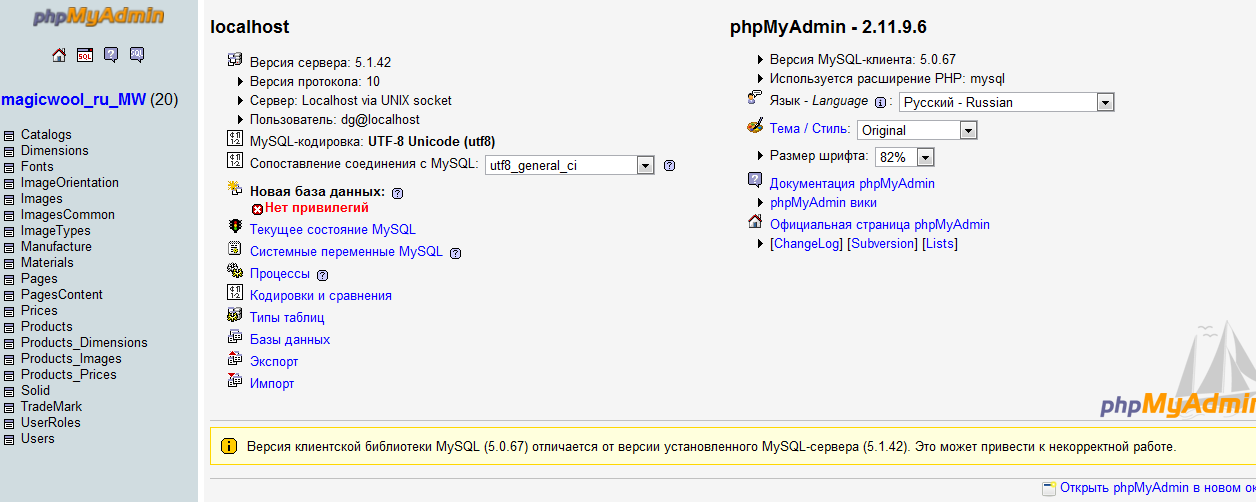Viewport: 1256px width, 502px height.
Task: Click the phpMyAdmin documentation question-mark bubble icon
Action: point(111,55)
